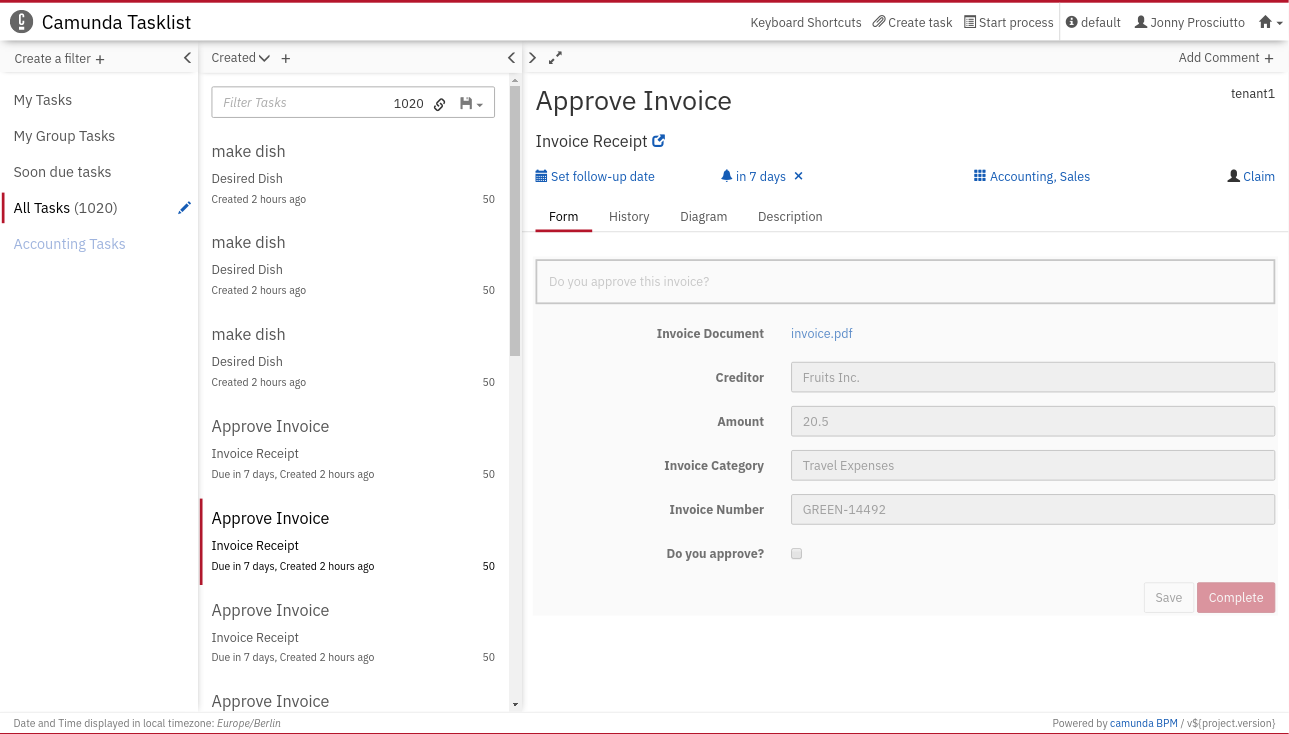
Task: Open the Create task paperclip link
Action: tap(912, 22)
